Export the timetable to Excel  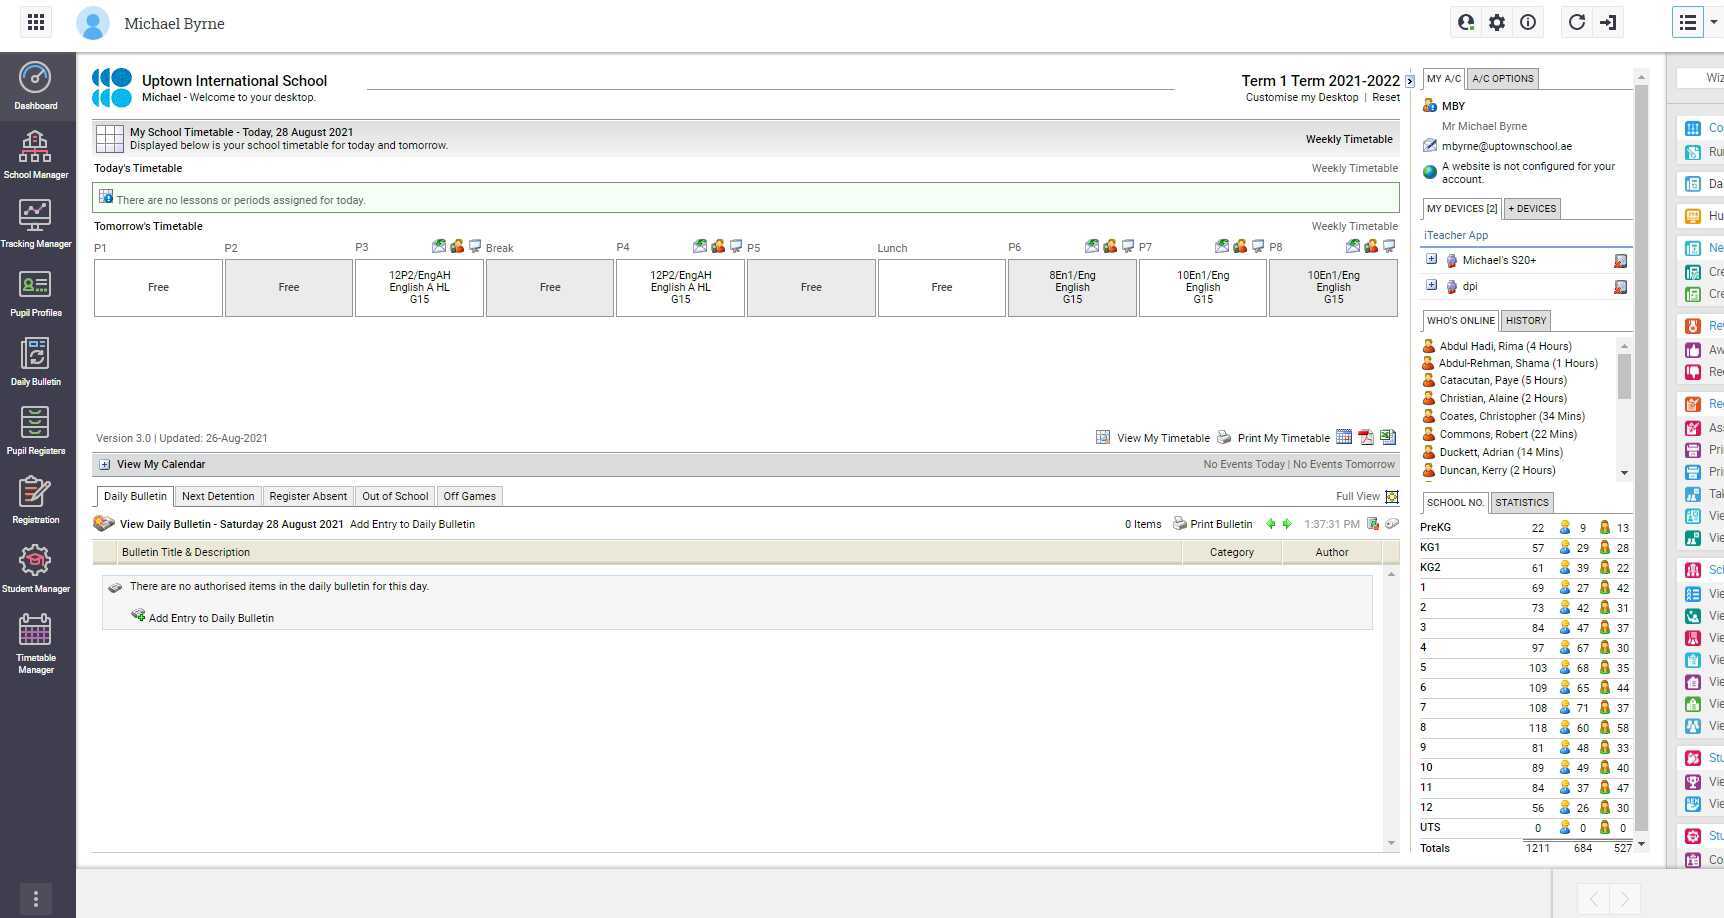(1388, 437)
